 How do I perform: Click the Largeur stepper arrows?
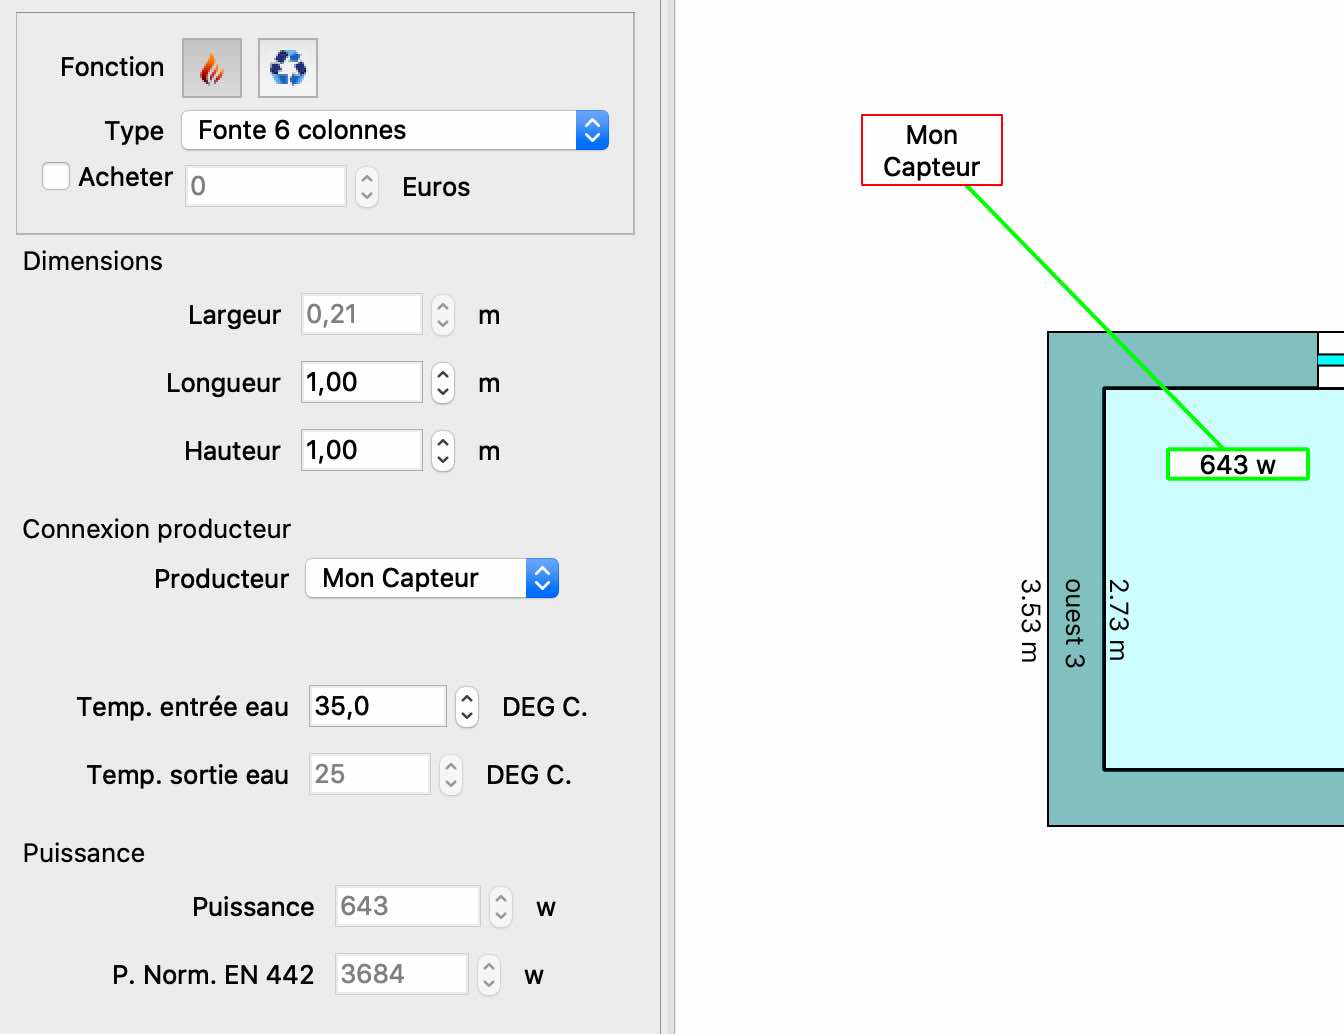point(443,315)
